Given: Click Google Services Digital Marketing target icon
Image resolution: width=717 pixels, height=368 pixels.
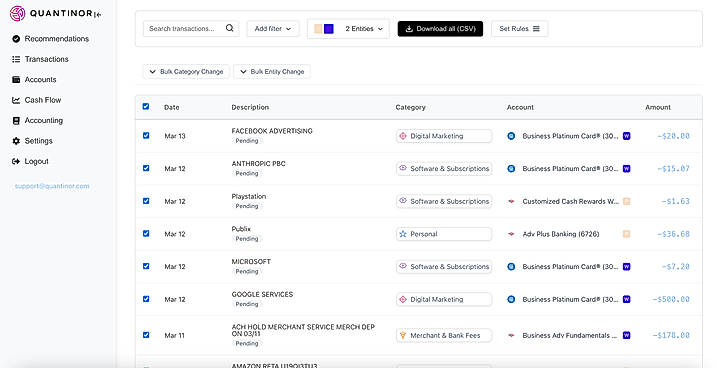Looking at the screenshot, I should point(403,299).
